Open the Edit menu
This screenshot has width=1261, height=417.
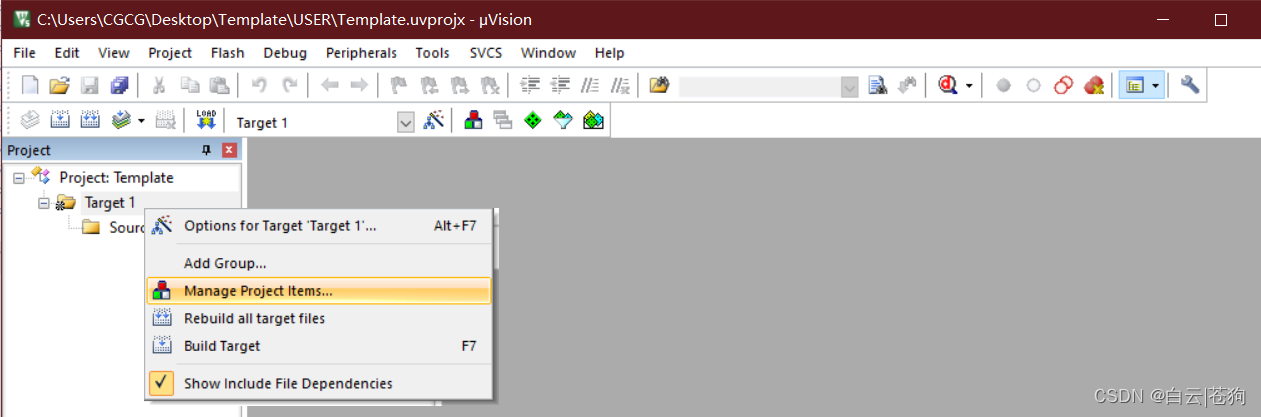click(67, 53)
